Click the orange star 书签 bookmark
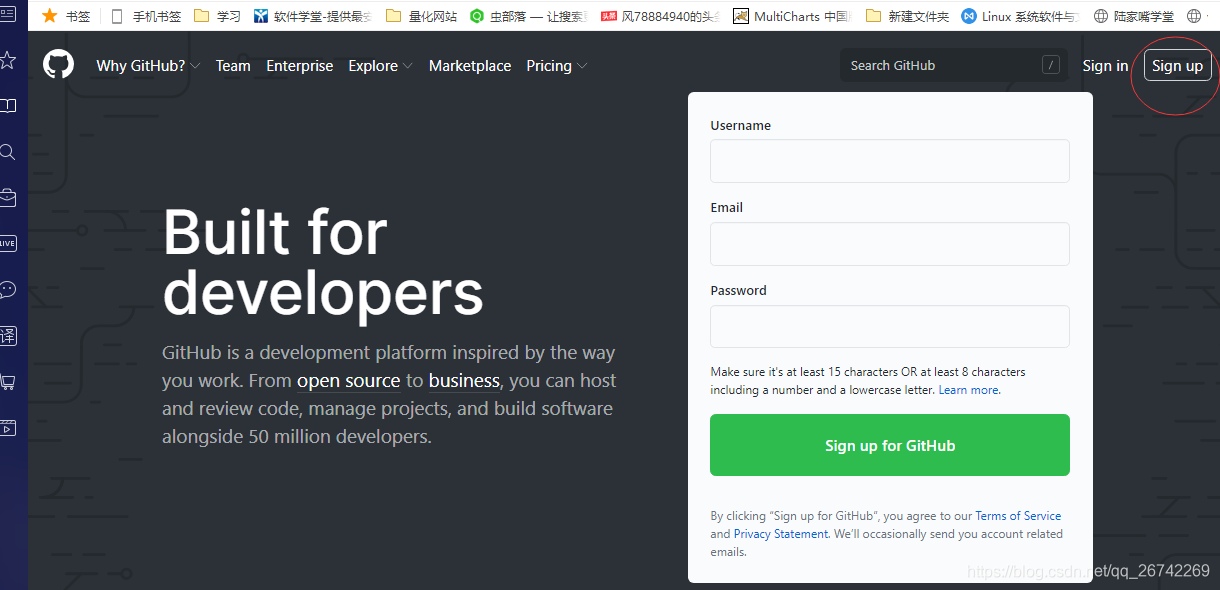The height and width of the screenshot is (590, 1220). tap(66, 16)
